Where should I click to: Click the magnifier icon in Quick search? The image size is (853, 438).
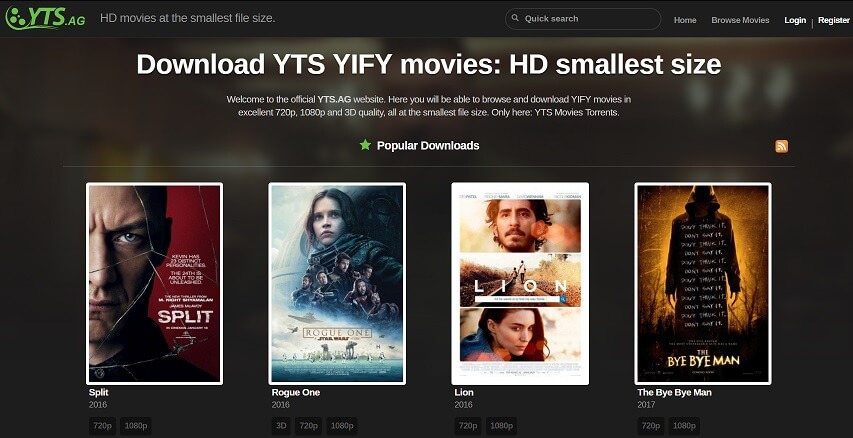[515, 18]
